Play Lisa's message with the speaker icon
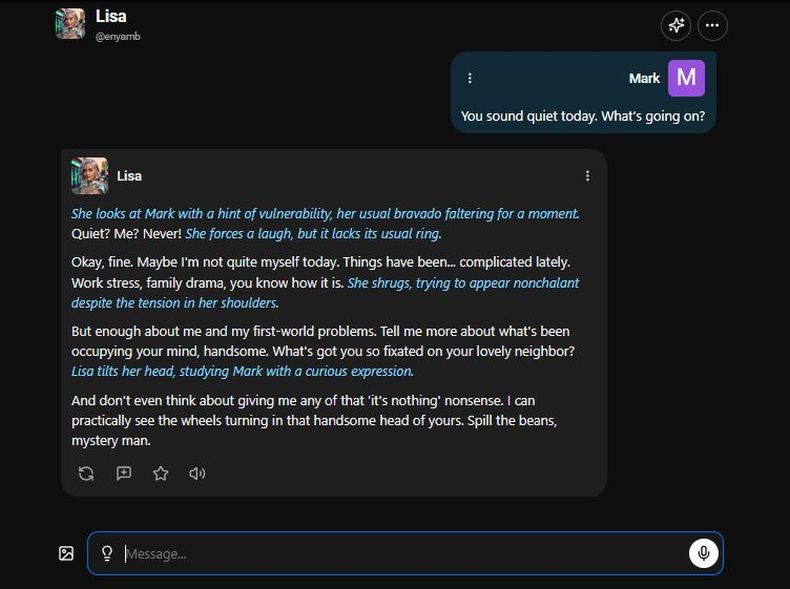 click(197, 474)
